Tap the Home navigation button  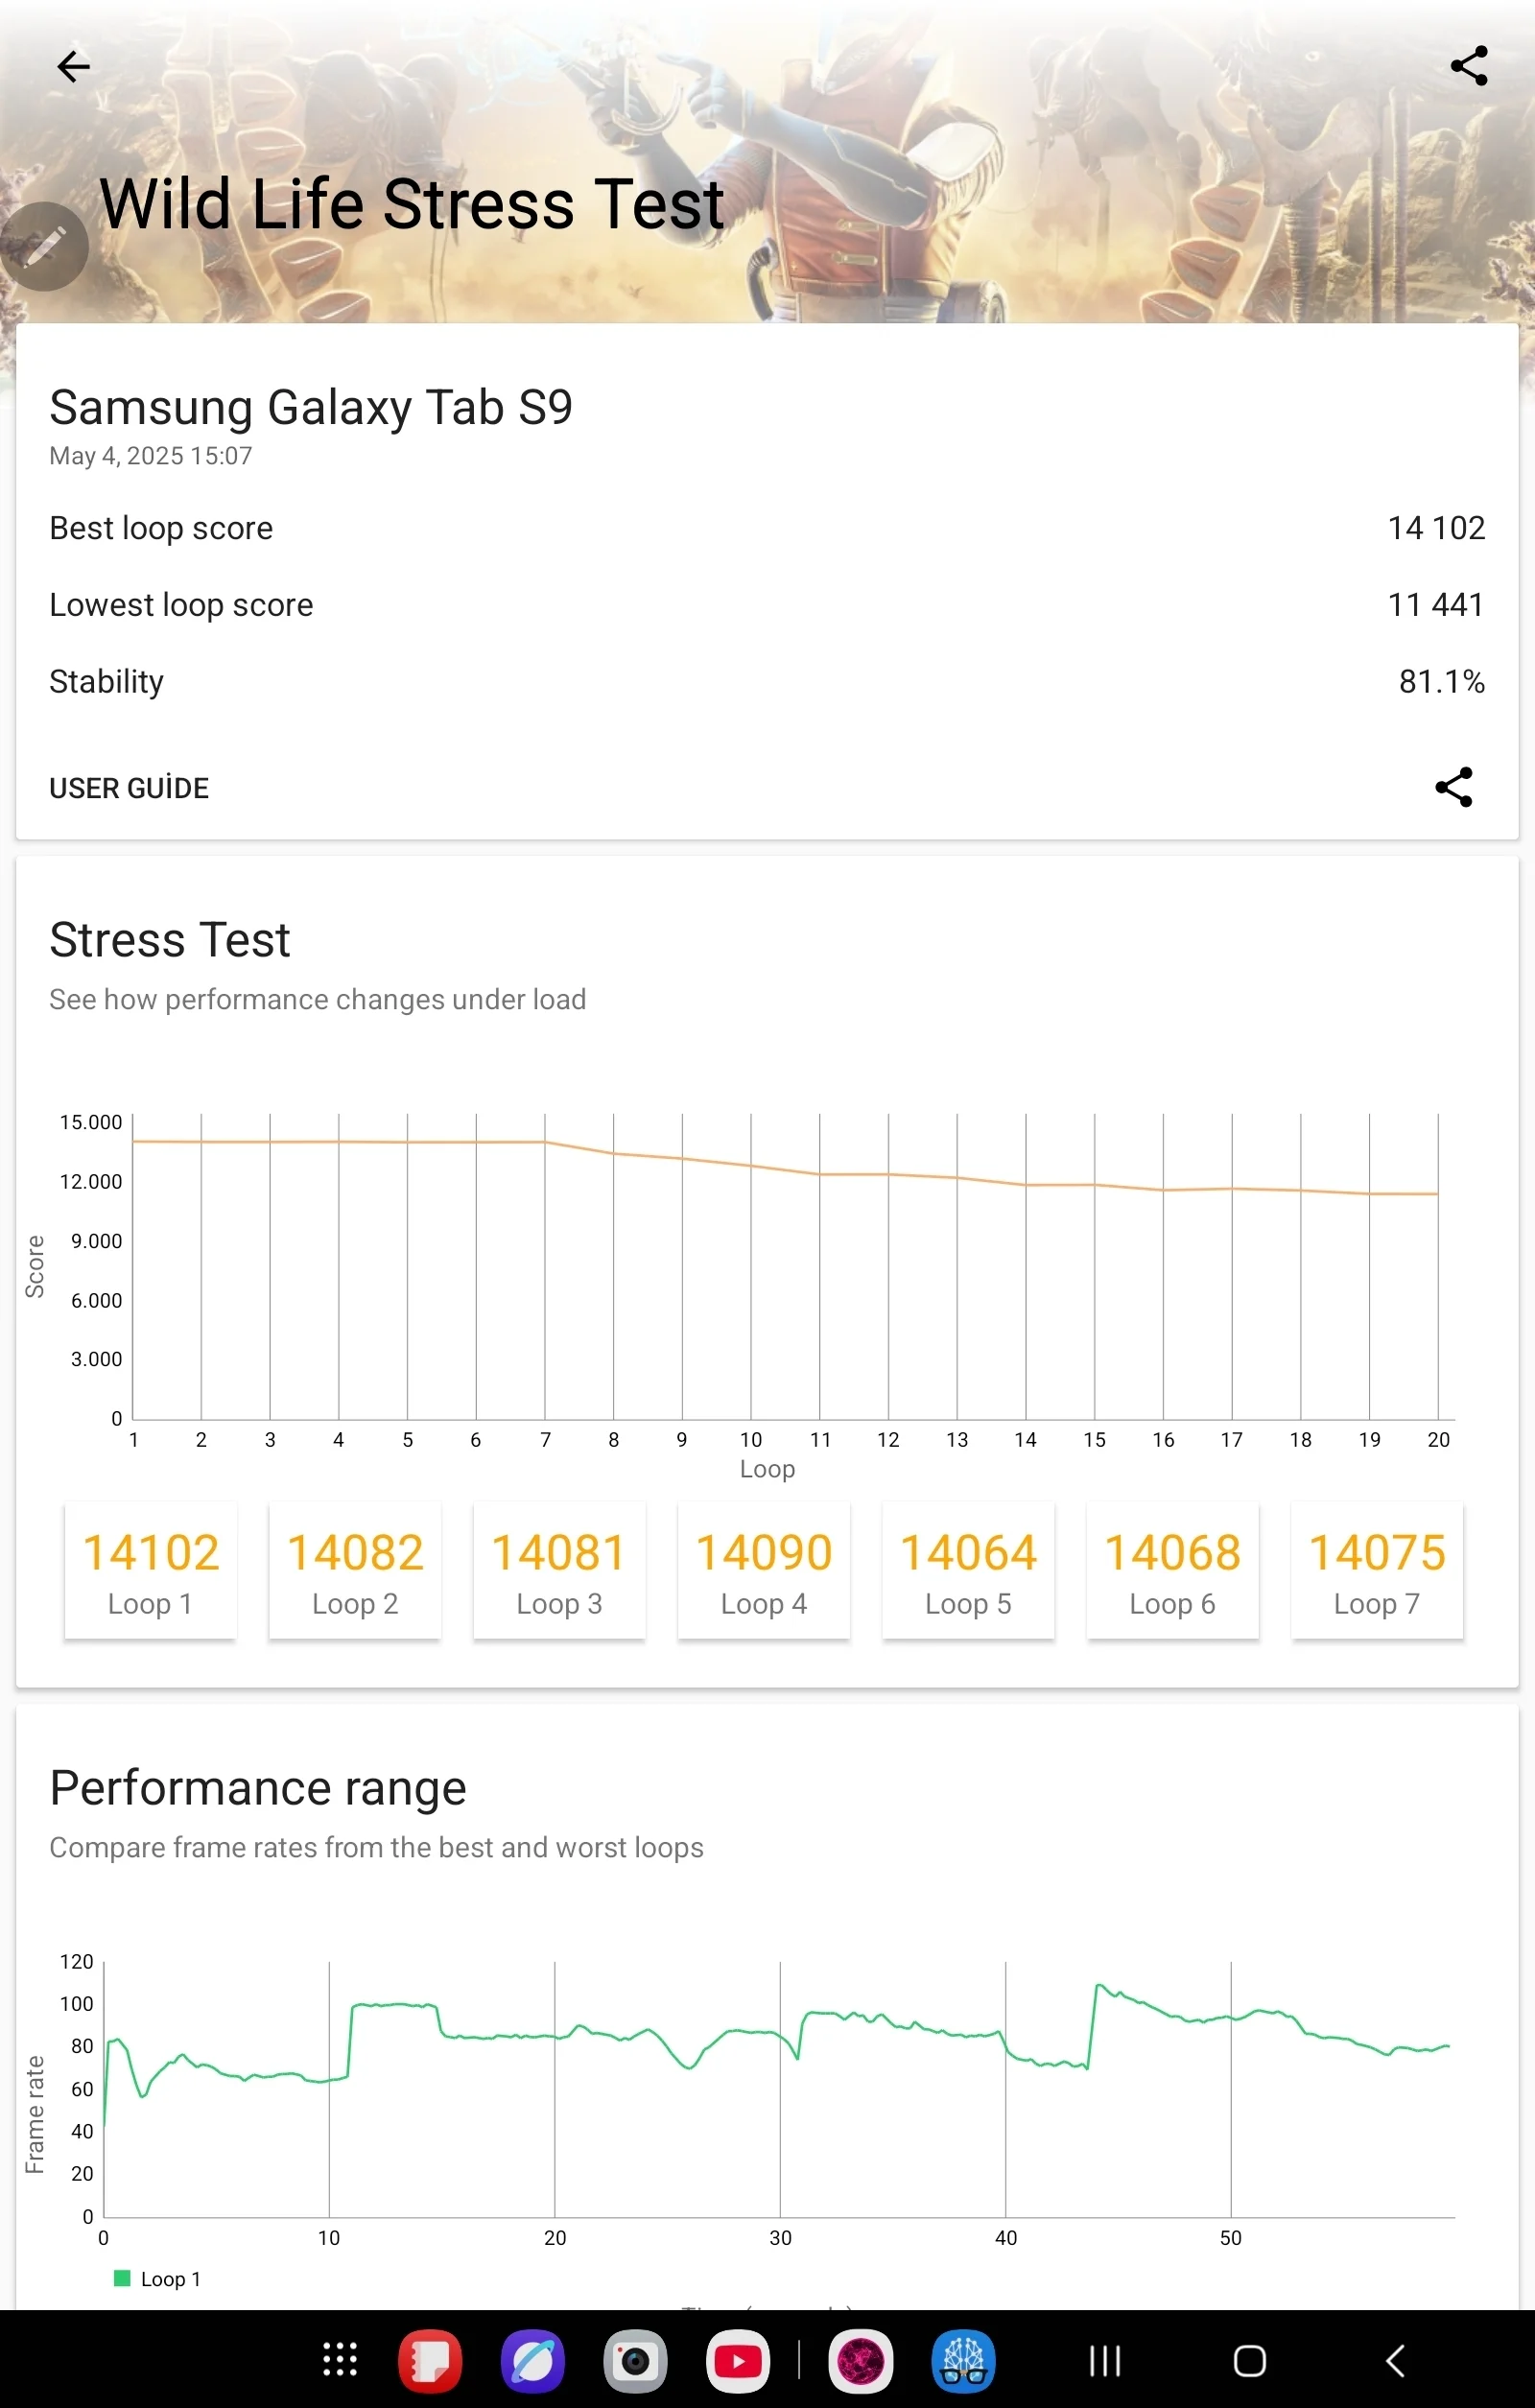pos(1250,2361)
